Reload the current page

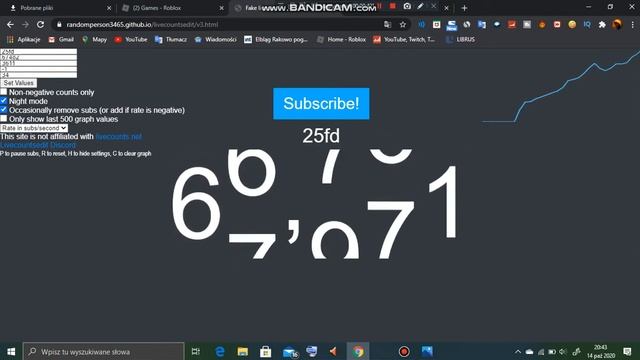pyautogui.click(x=40, y=24)
